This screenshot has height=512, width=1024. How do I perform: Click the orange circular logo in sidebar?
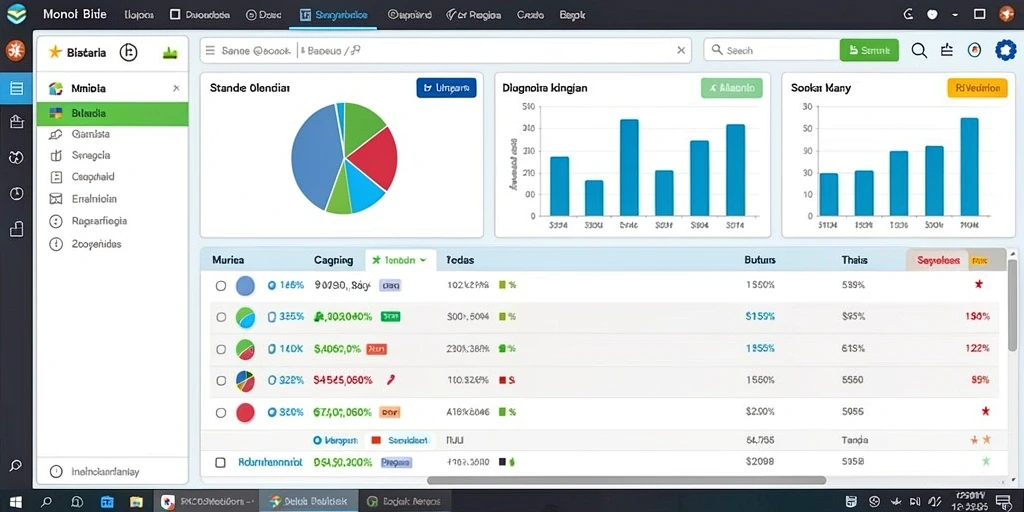16,50
